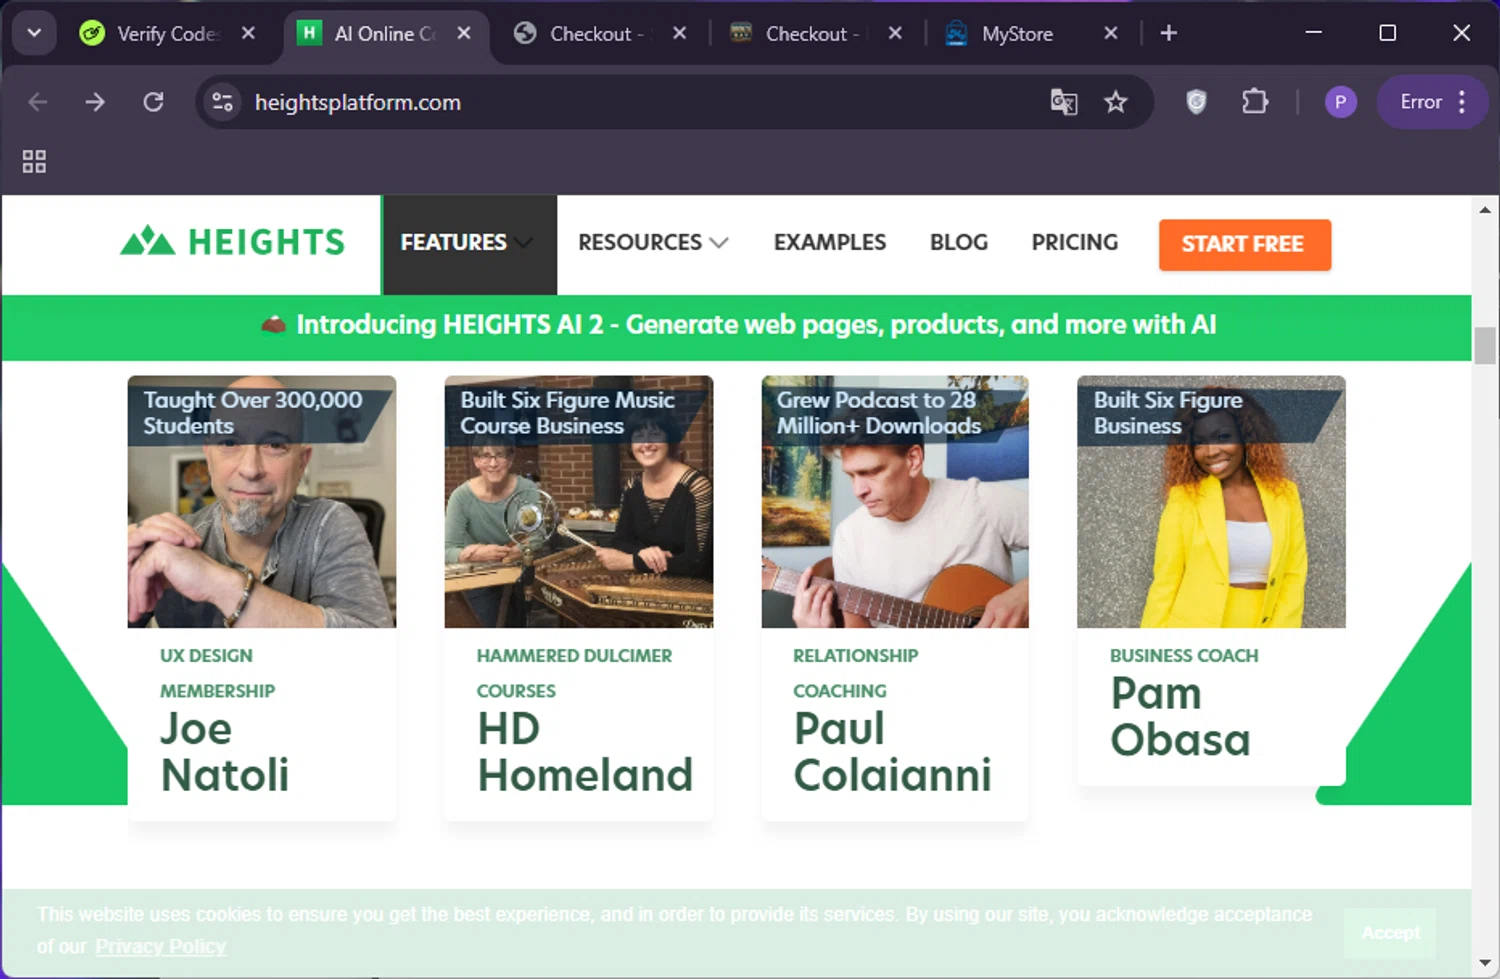Close the second Checkout tab
This screenshot has height=979, width=1500.
[895, 33]
